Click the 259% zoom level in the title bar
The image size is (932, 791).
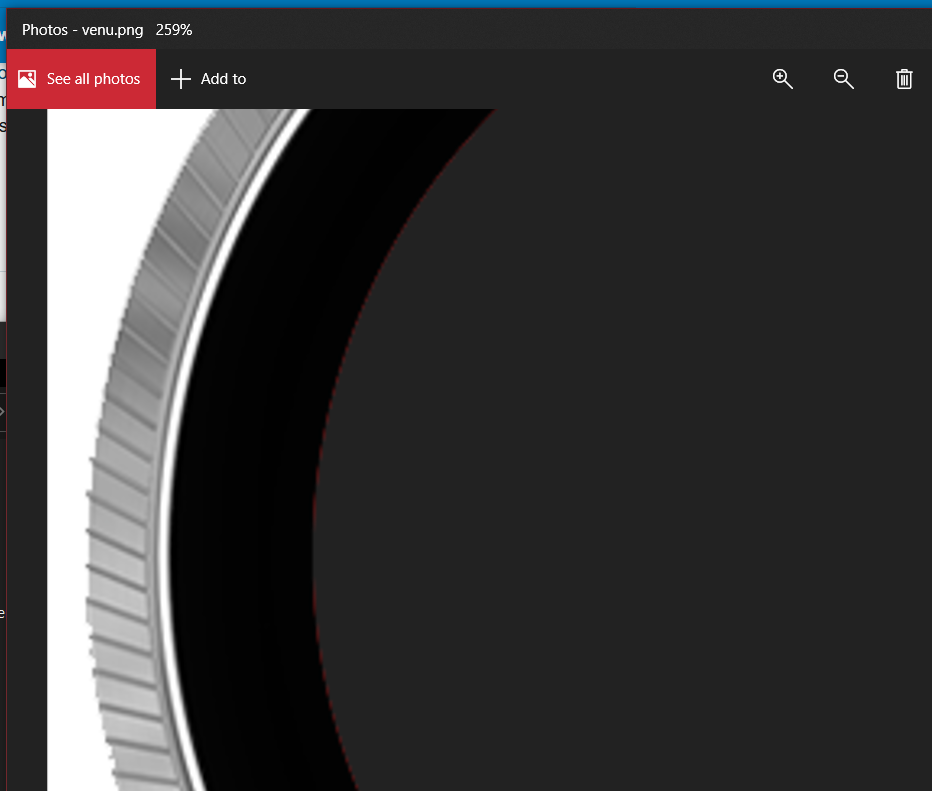[174, 30]
